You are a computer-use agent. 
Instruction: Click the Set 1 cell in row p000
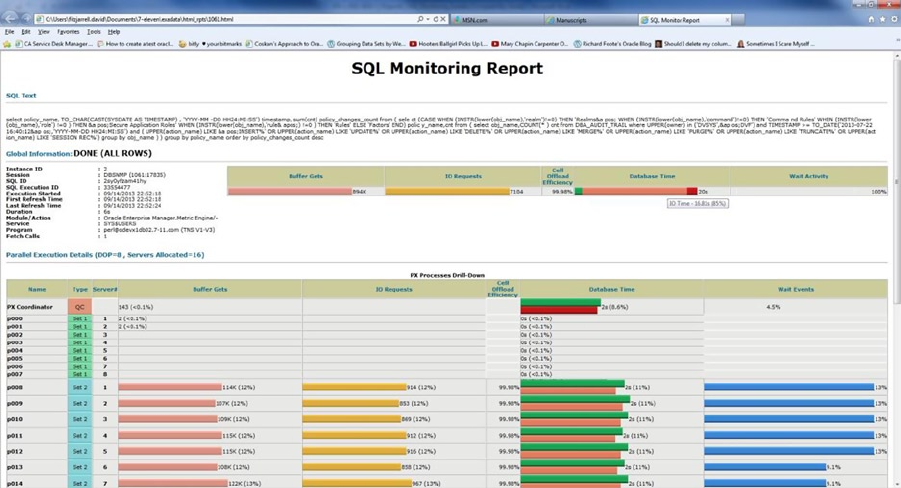point(79,318)
